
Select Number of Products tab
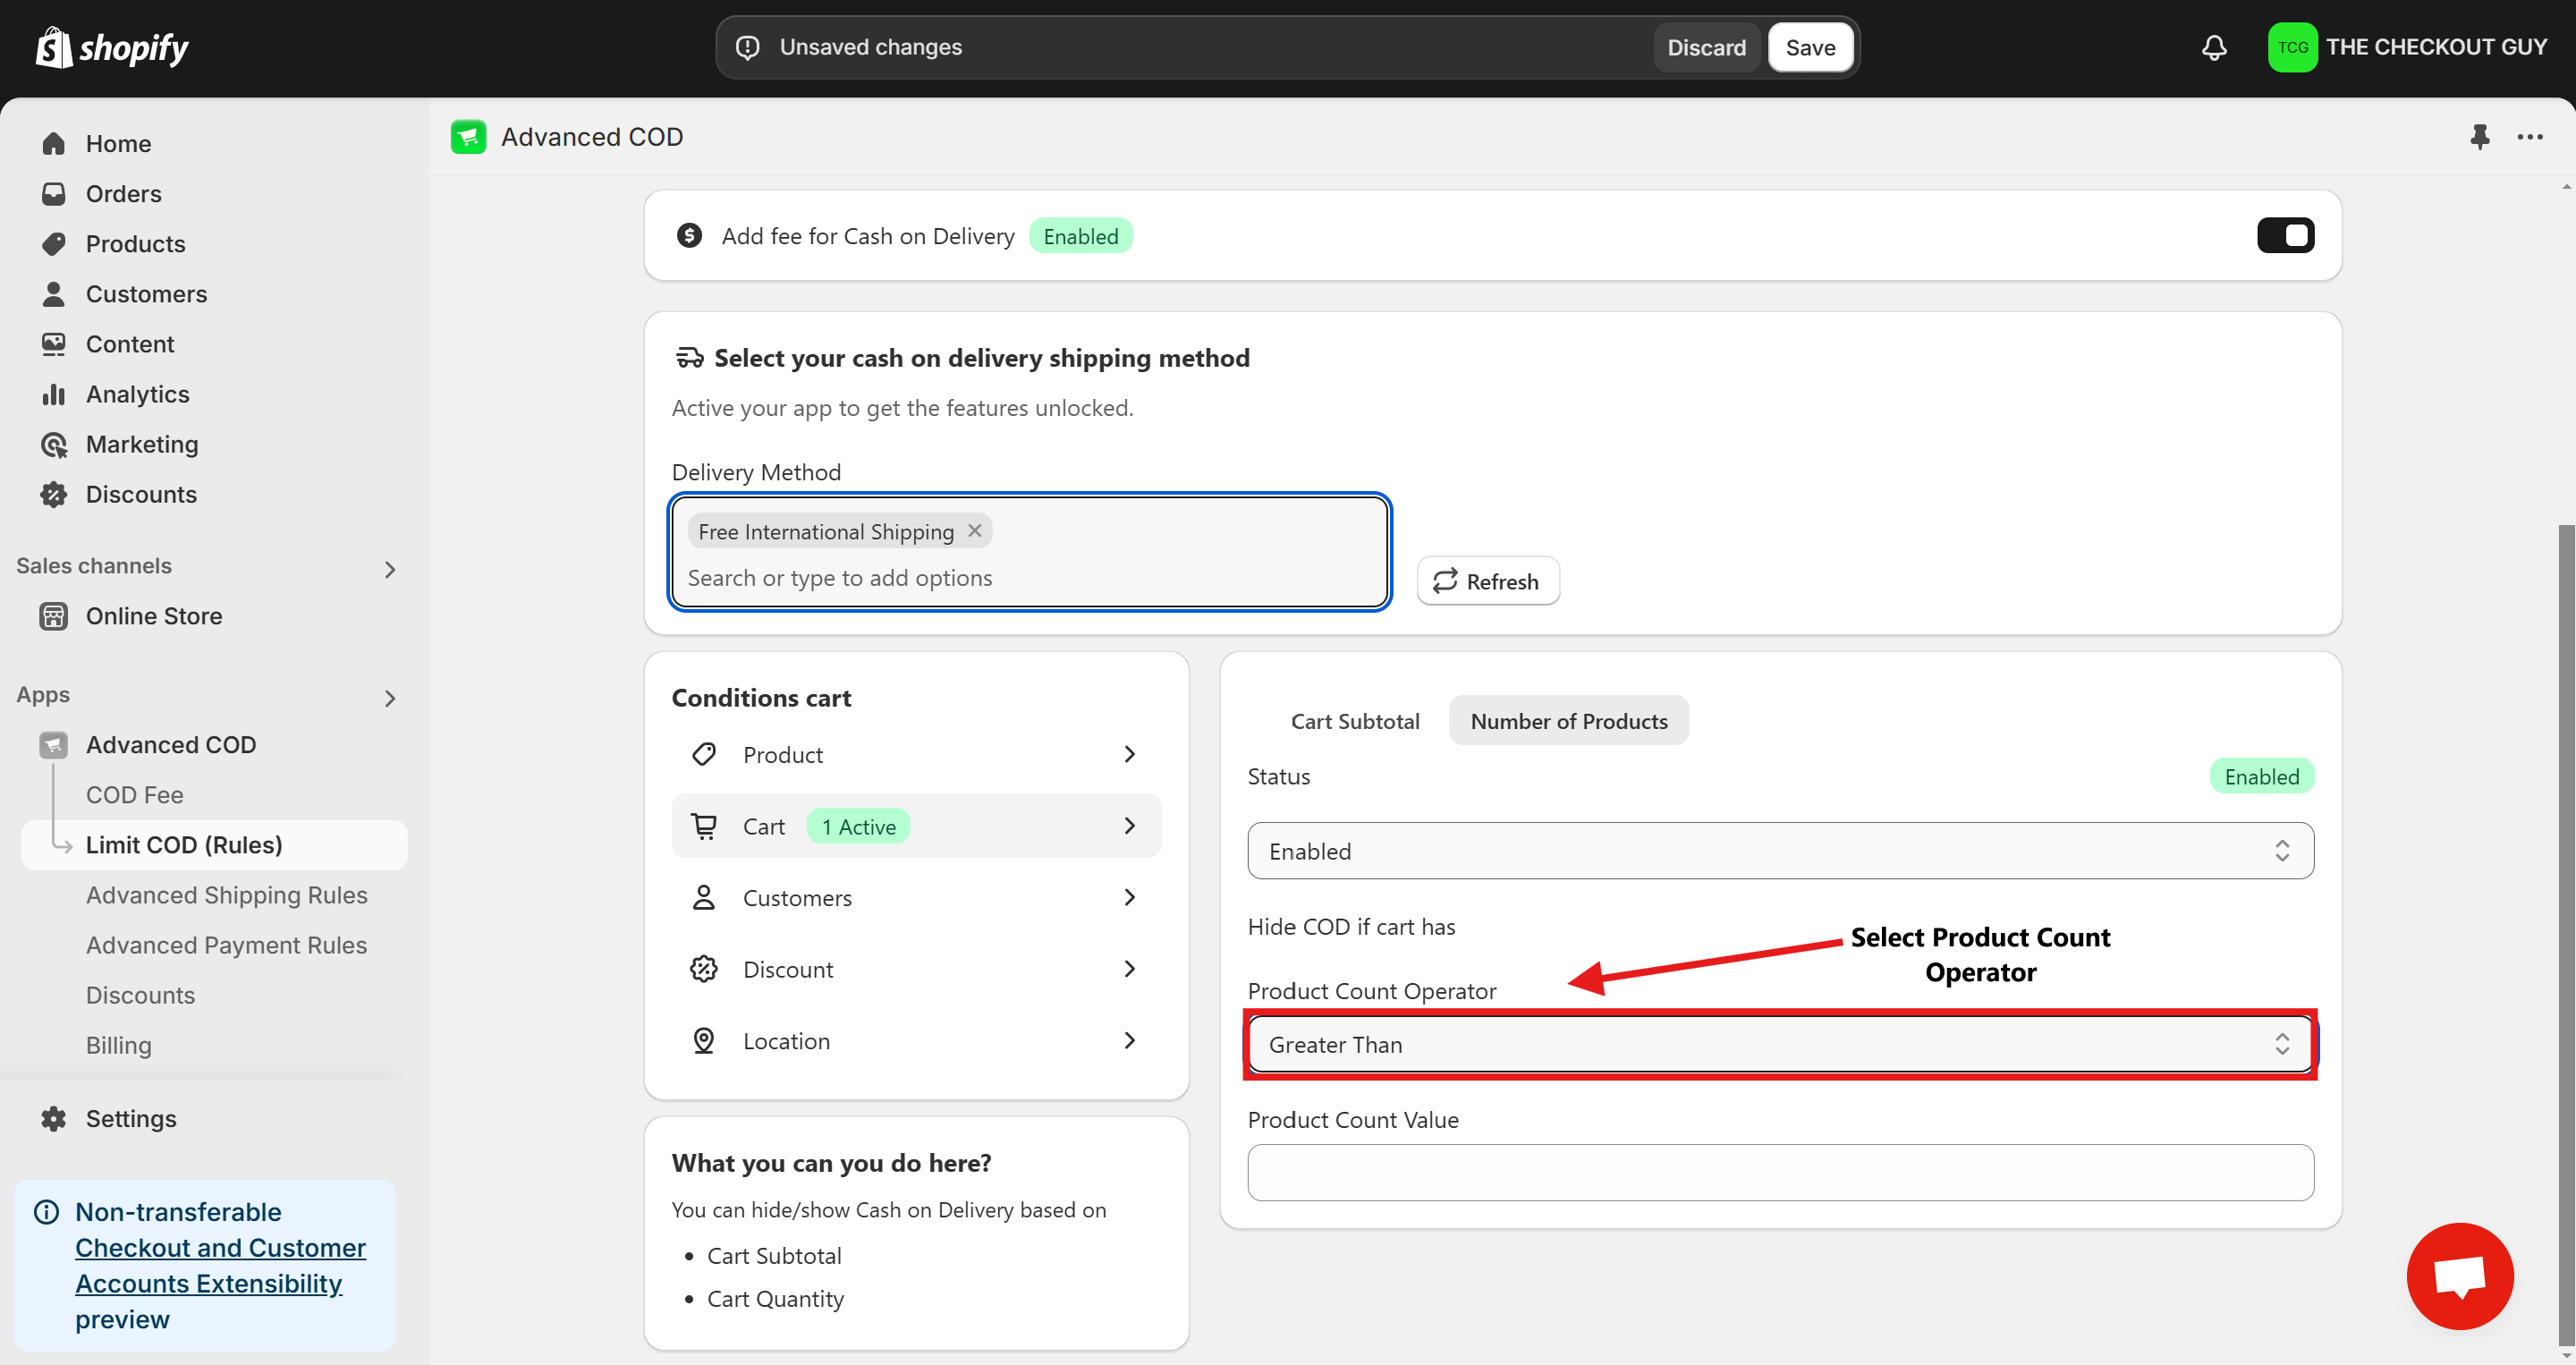point(1569,721)
